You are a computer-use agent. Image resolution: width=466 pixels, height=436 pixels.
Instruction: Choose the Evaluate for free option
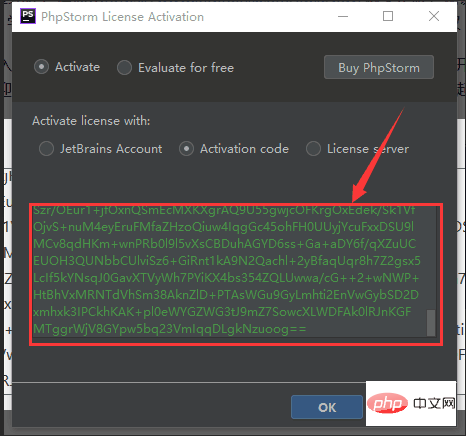(124, 68)
